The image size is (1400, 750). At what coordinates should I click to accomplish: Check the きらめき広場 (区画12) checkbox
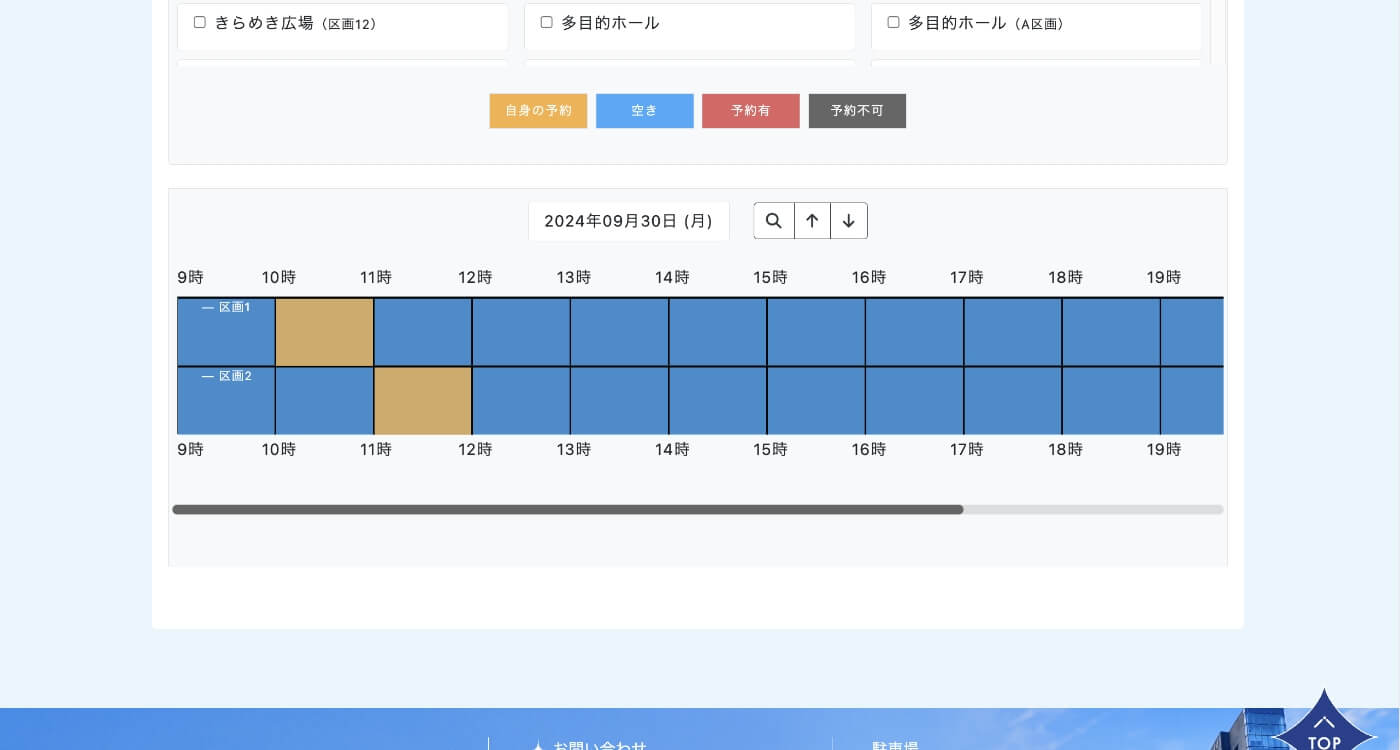coord(200,22)
